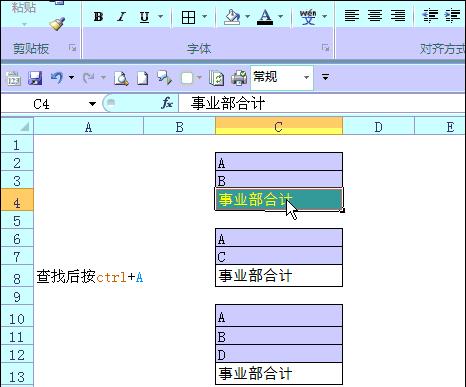Click cell C8 事业部合计
The image size is (466, 387).
279,276
